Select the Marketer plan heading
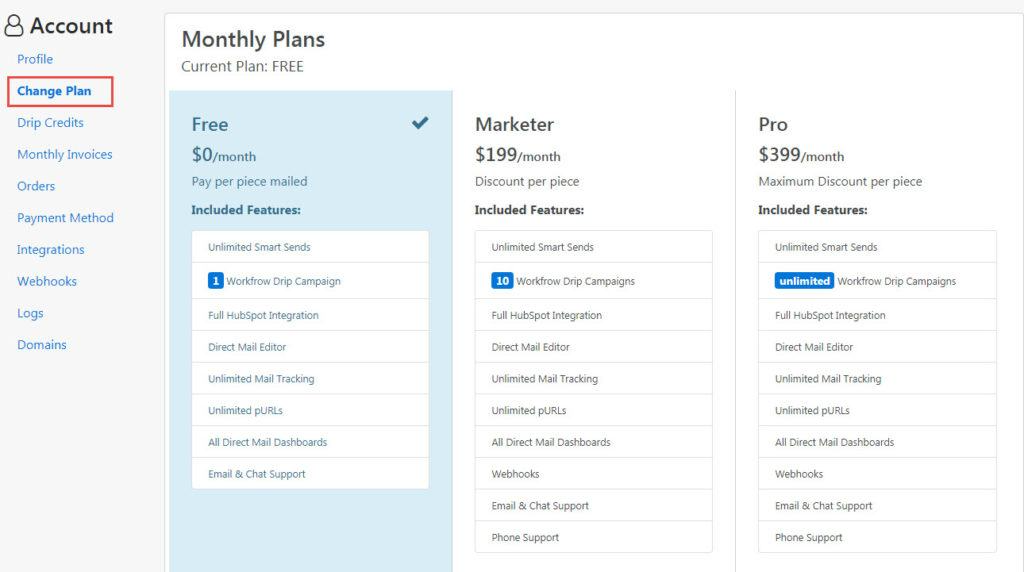The image size is (1024, 572). (x=515, y=125)
